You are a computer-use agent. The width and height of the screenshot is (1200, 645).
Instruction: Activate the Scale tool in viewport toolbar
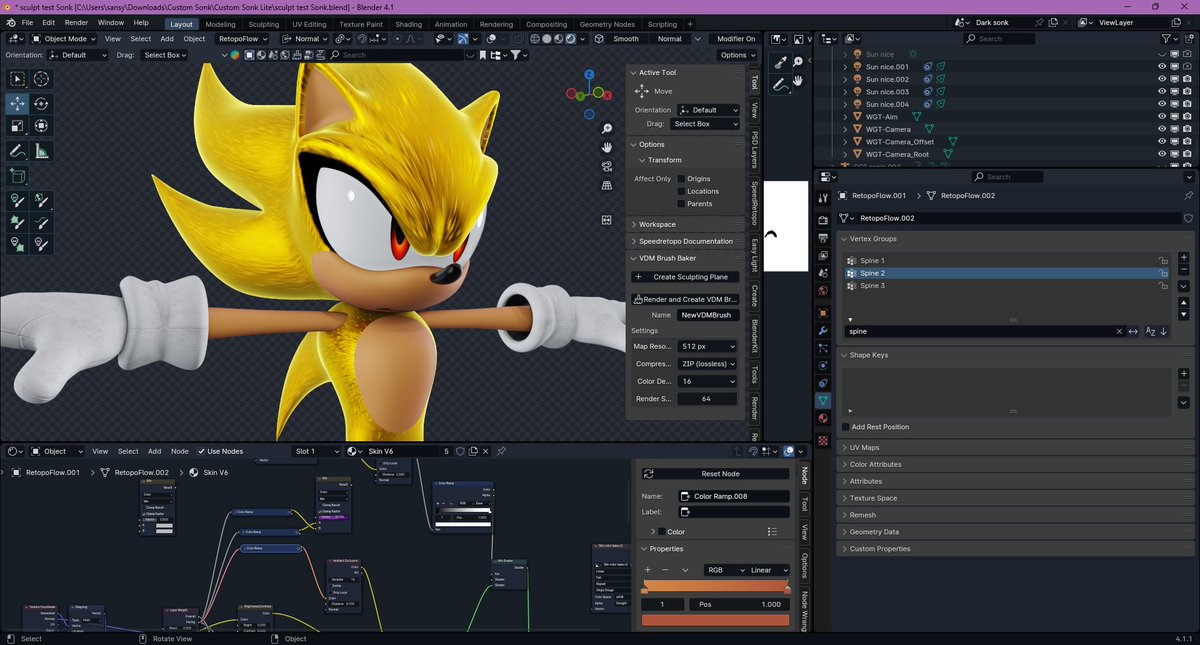point(17,126)
